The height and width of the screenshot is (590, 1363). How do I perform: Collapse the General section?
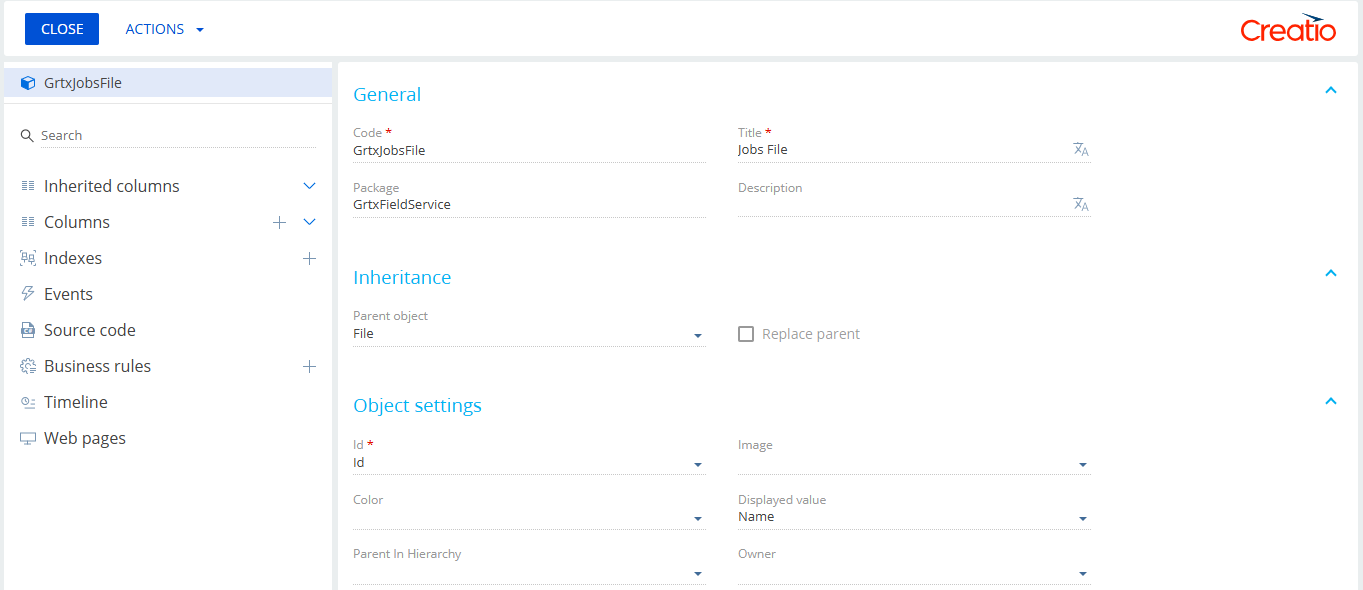tap(1330, 90)
